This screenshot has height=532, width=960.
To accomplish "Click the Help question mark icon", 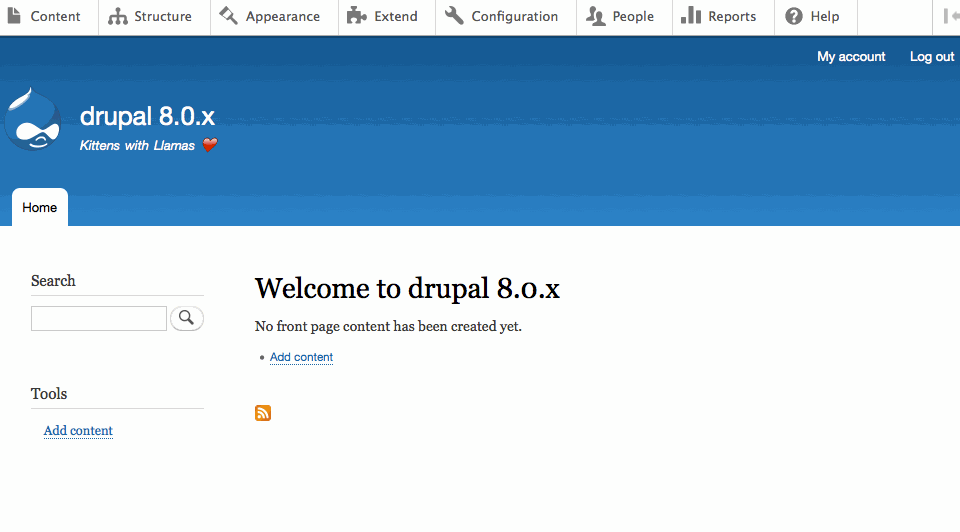I will click(793, 16).
